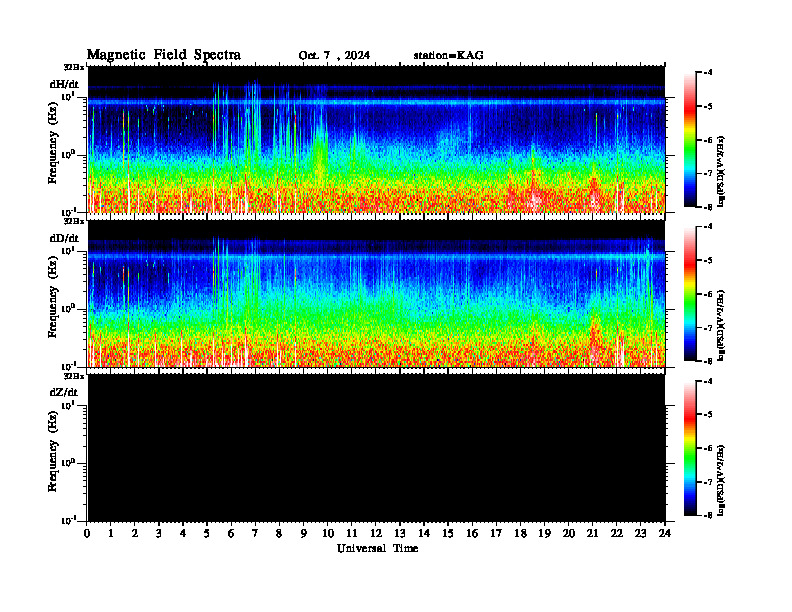Click hour 10 on the time axis

pos(328,534)
